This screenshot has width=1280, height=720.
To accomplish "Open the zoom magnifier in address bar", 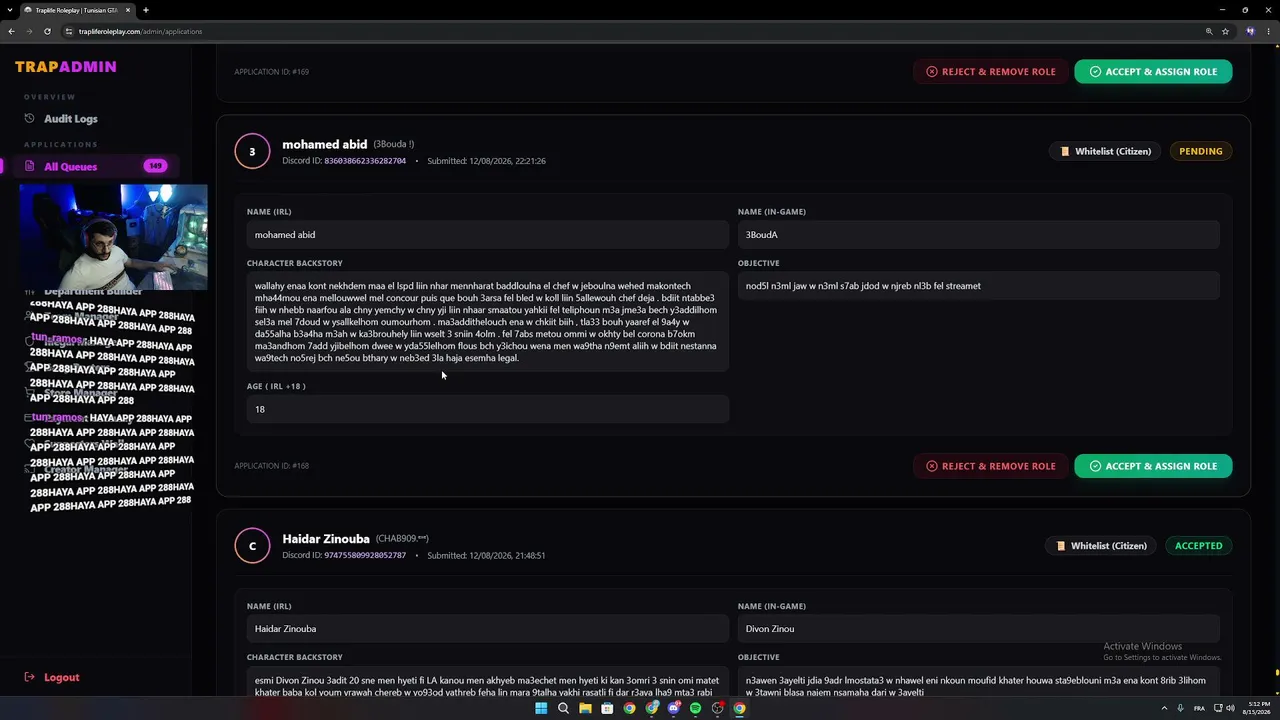I will coord(1209,31).
